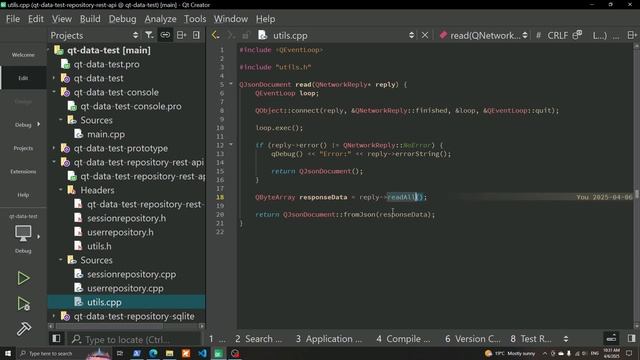The width and height of the screenshot is (640, 360).
Task: Show the Search Results output pane
Action: [258, 339]
